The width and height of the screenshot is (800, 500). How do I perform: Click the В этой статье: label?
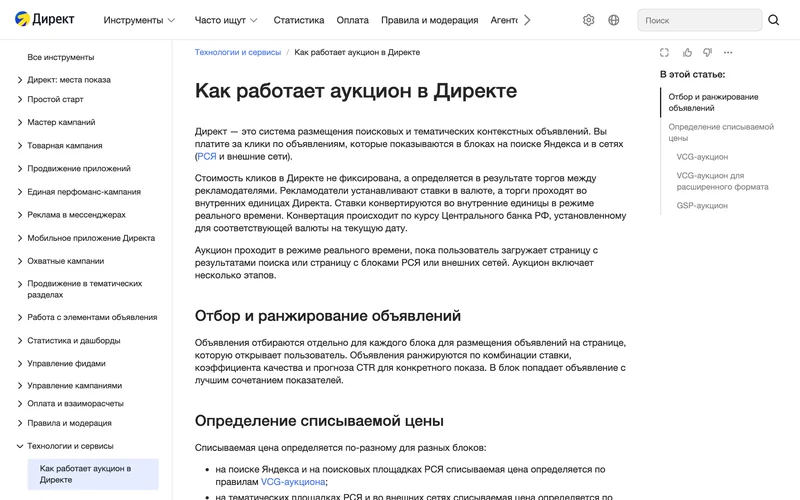(x=692, y=74)
